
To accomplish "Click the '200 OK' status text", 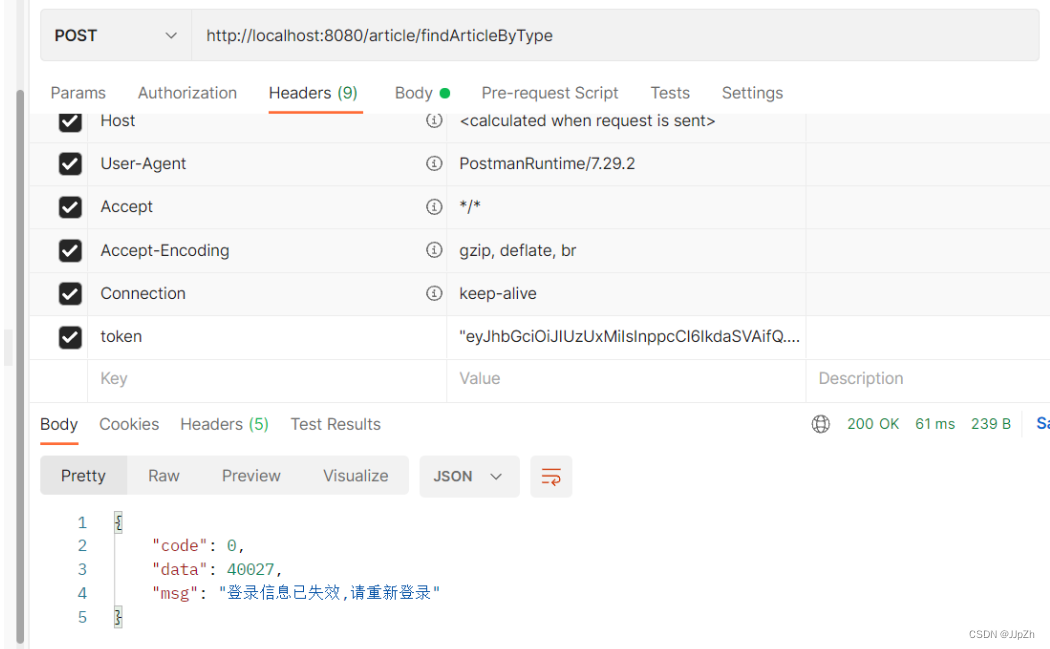I will [873, 424].
